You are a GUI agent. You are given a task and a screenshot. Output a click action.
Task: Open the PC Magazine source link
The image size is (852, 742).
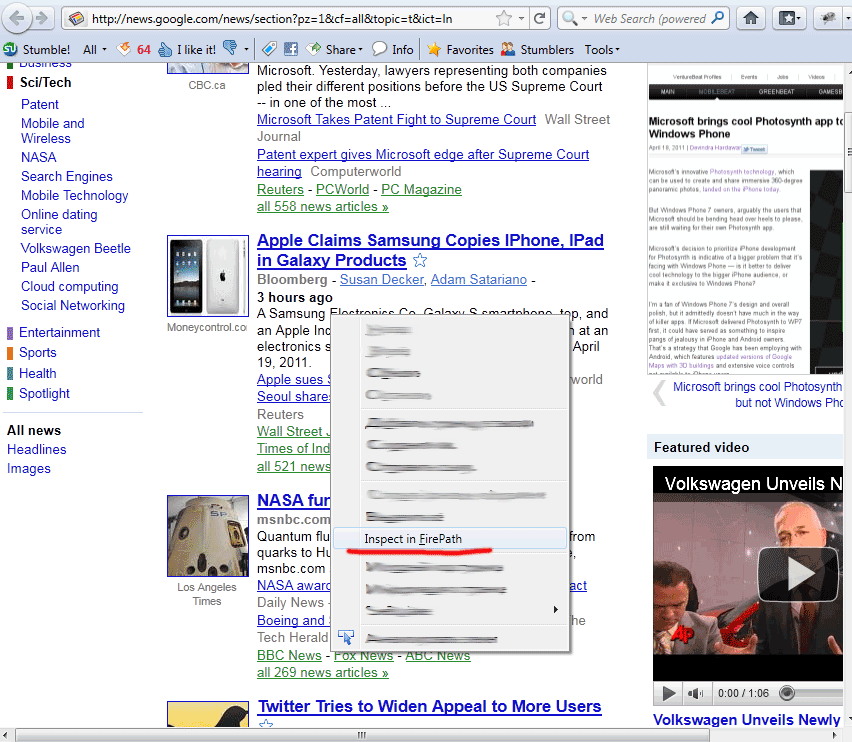(x=421, y=189)
